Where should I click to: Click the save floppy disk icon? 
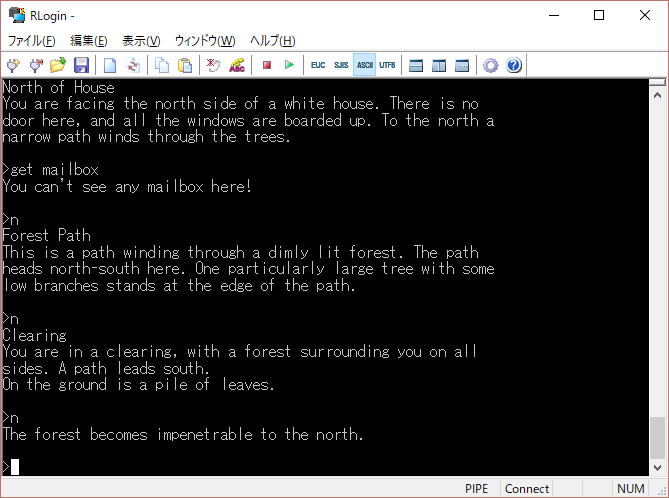click(x=81, y=65)
